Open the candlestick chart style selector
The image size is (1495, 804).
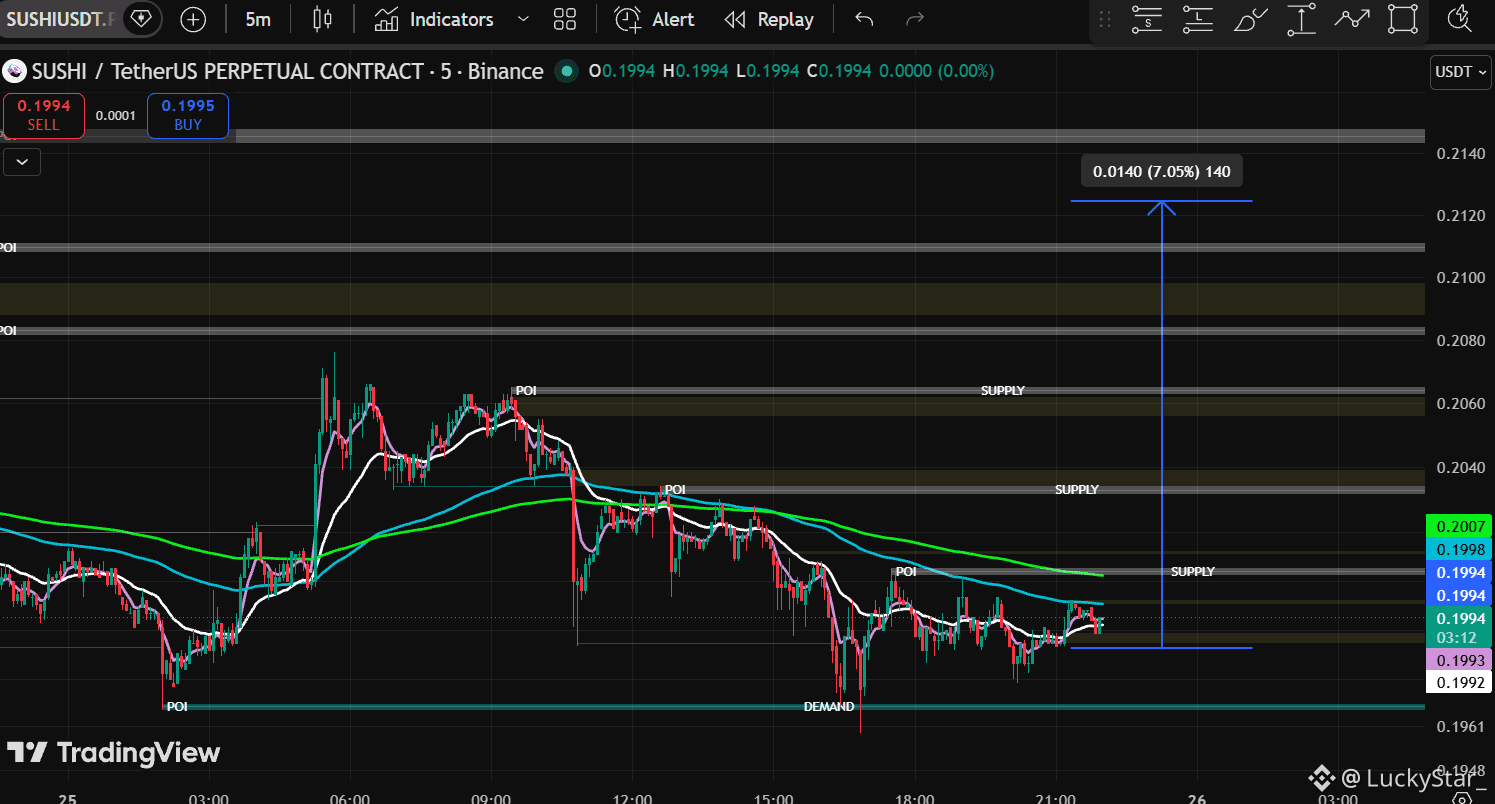322,19
